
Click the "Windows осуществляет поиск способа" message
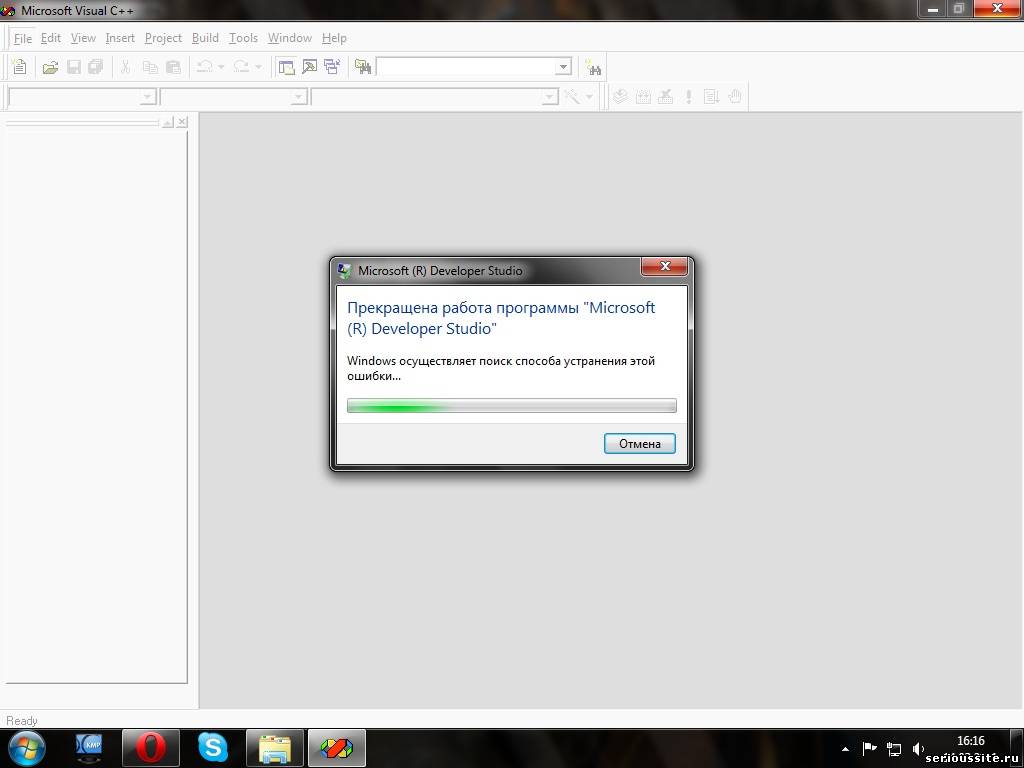coord(501,368)
